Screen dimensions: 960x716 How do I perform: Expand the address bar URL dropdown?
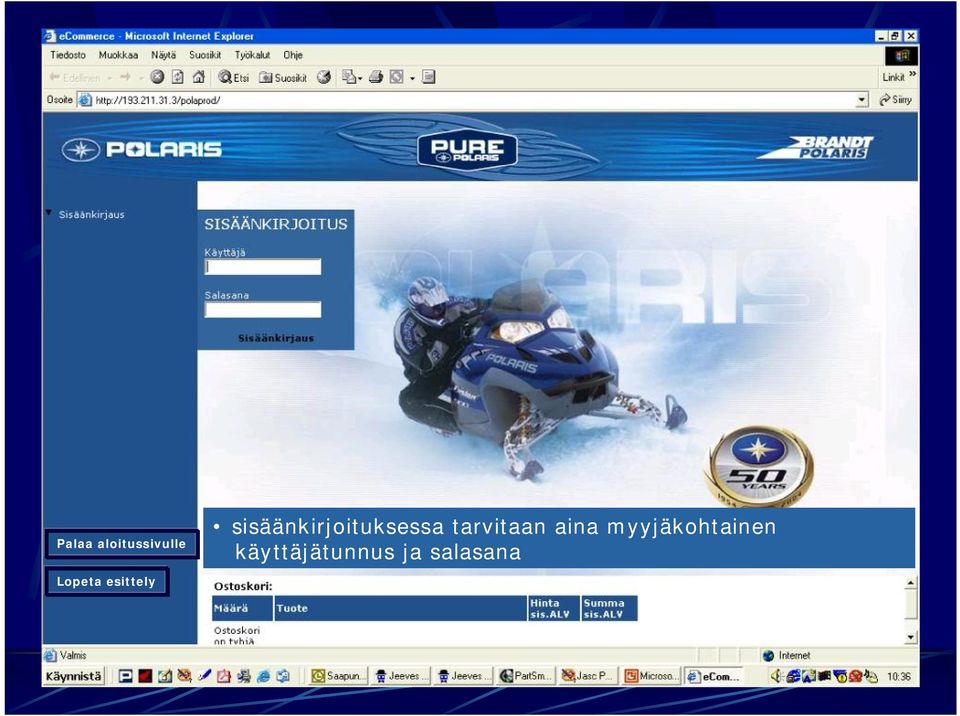[862, 100]
